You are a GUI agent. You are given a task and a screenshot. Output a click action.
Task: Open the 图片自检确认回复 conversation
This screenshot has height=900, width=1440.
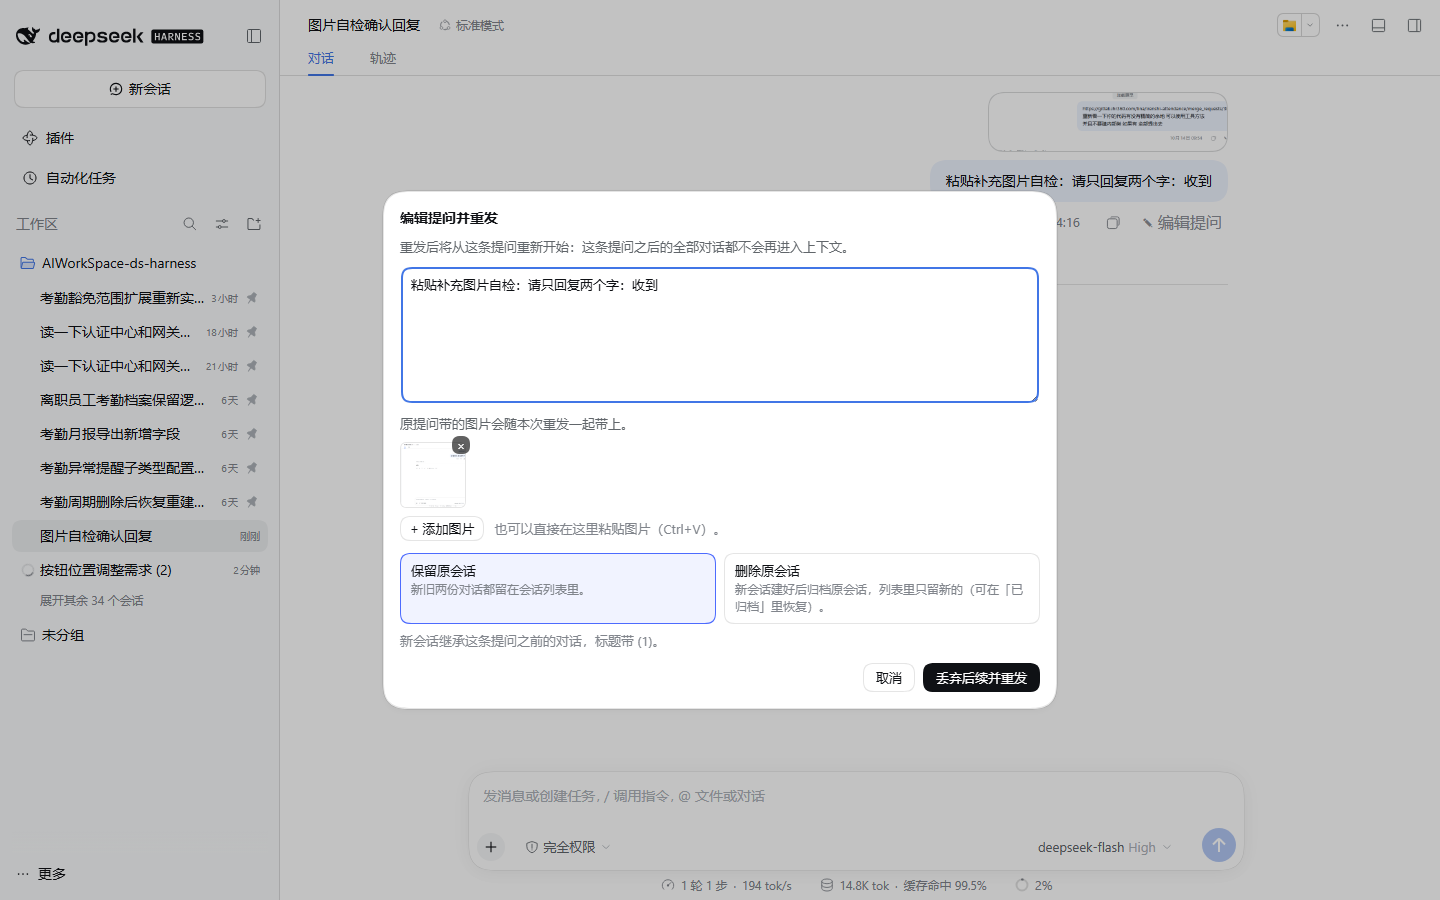click(140, 536)
